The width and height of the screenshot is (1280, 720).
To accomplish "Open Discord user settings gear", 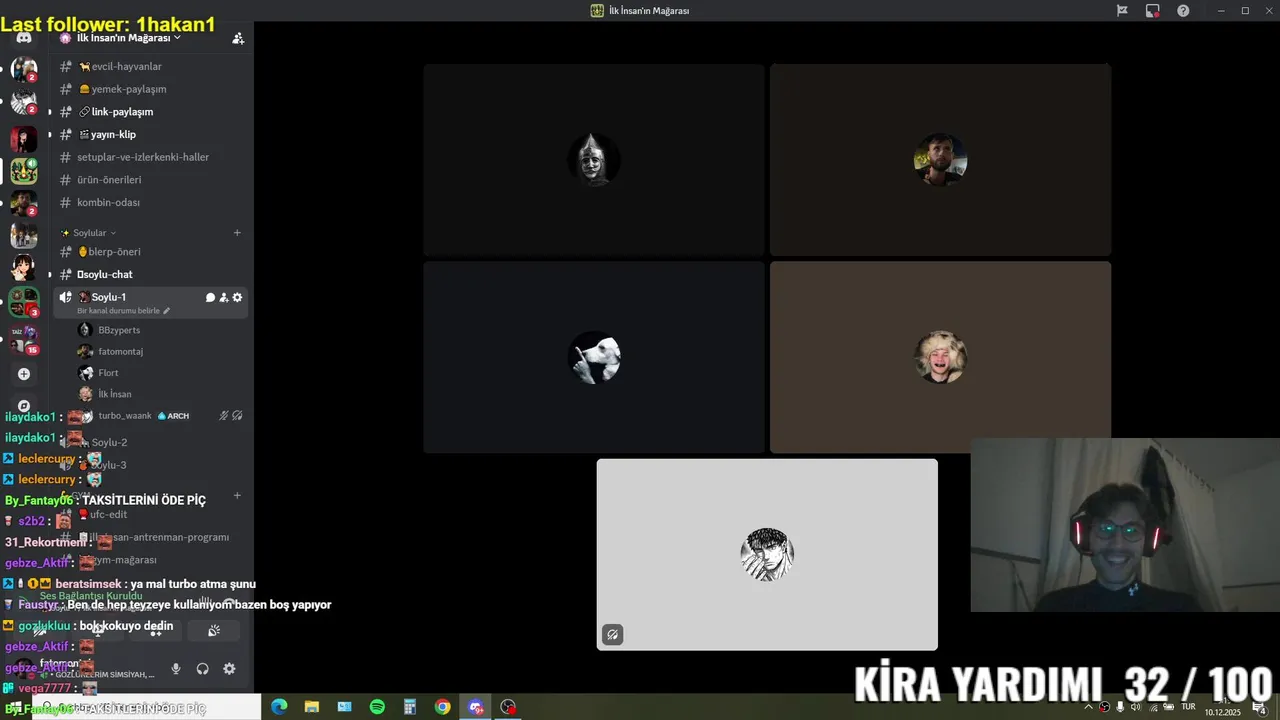I will 229,669.
